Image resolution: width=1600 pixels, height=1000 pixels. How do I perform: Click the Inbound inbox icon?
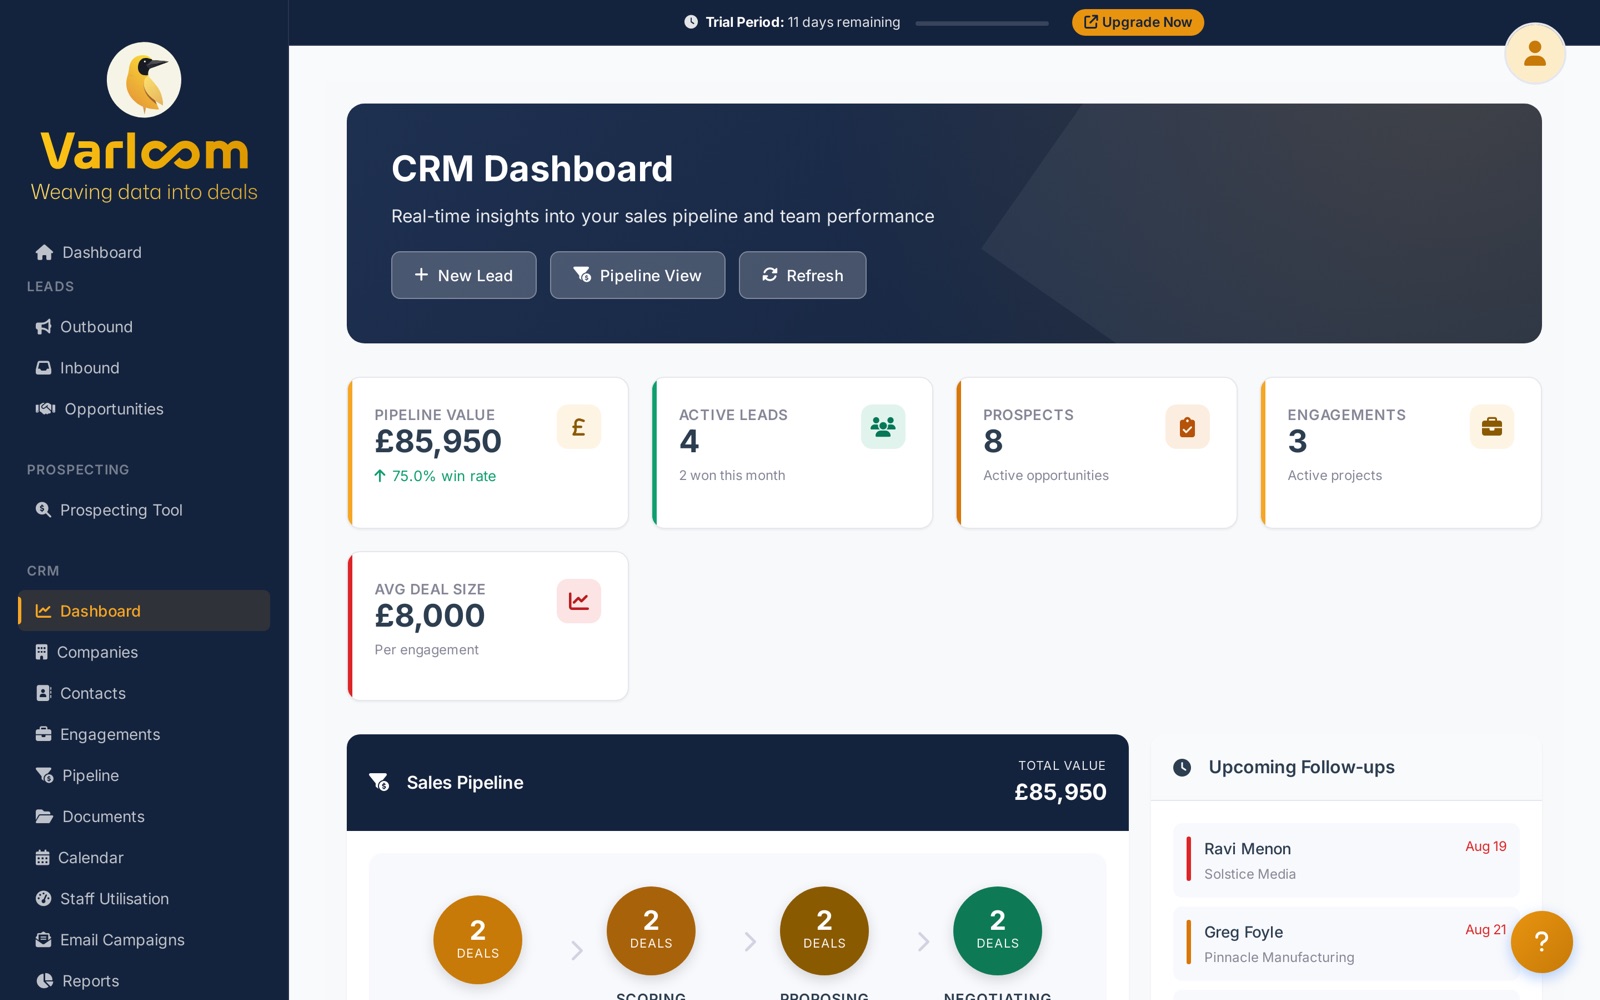(x=43, y=368)
